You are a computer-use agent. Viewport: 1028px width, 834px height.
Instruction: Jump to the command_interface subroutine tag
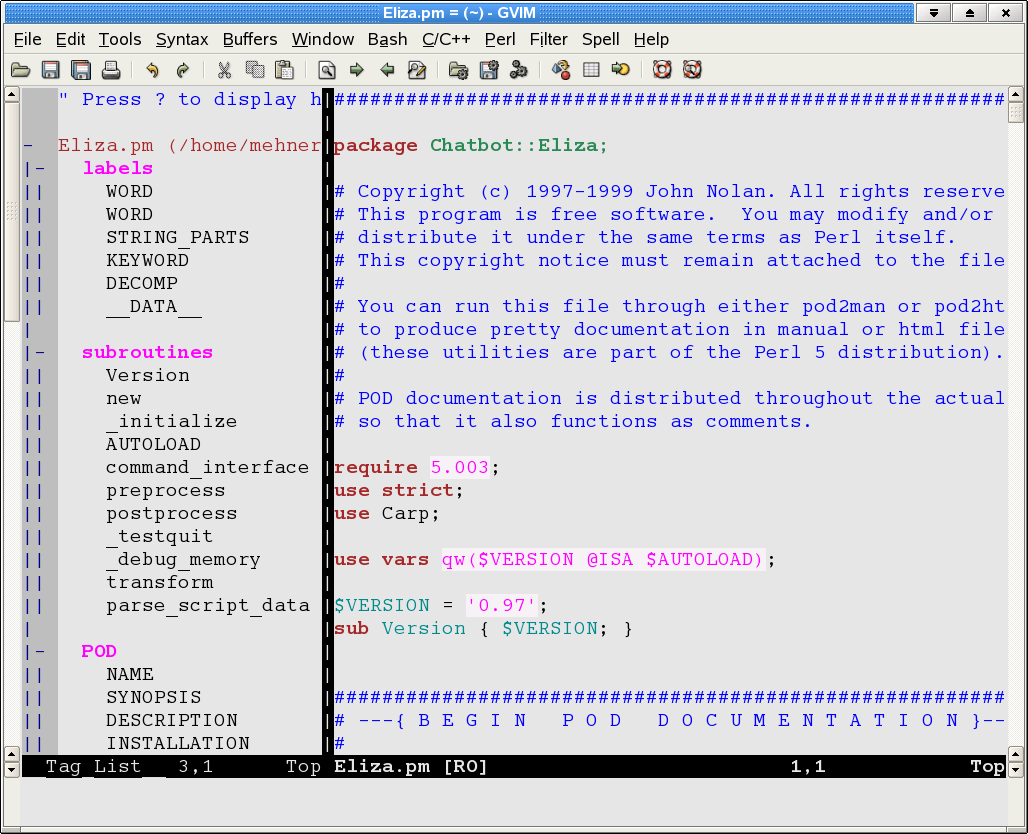[x=207, y=467]
